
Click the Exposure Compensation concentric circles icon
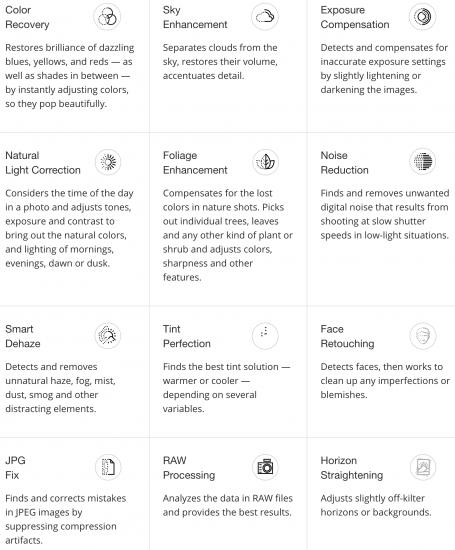point(422,16)
